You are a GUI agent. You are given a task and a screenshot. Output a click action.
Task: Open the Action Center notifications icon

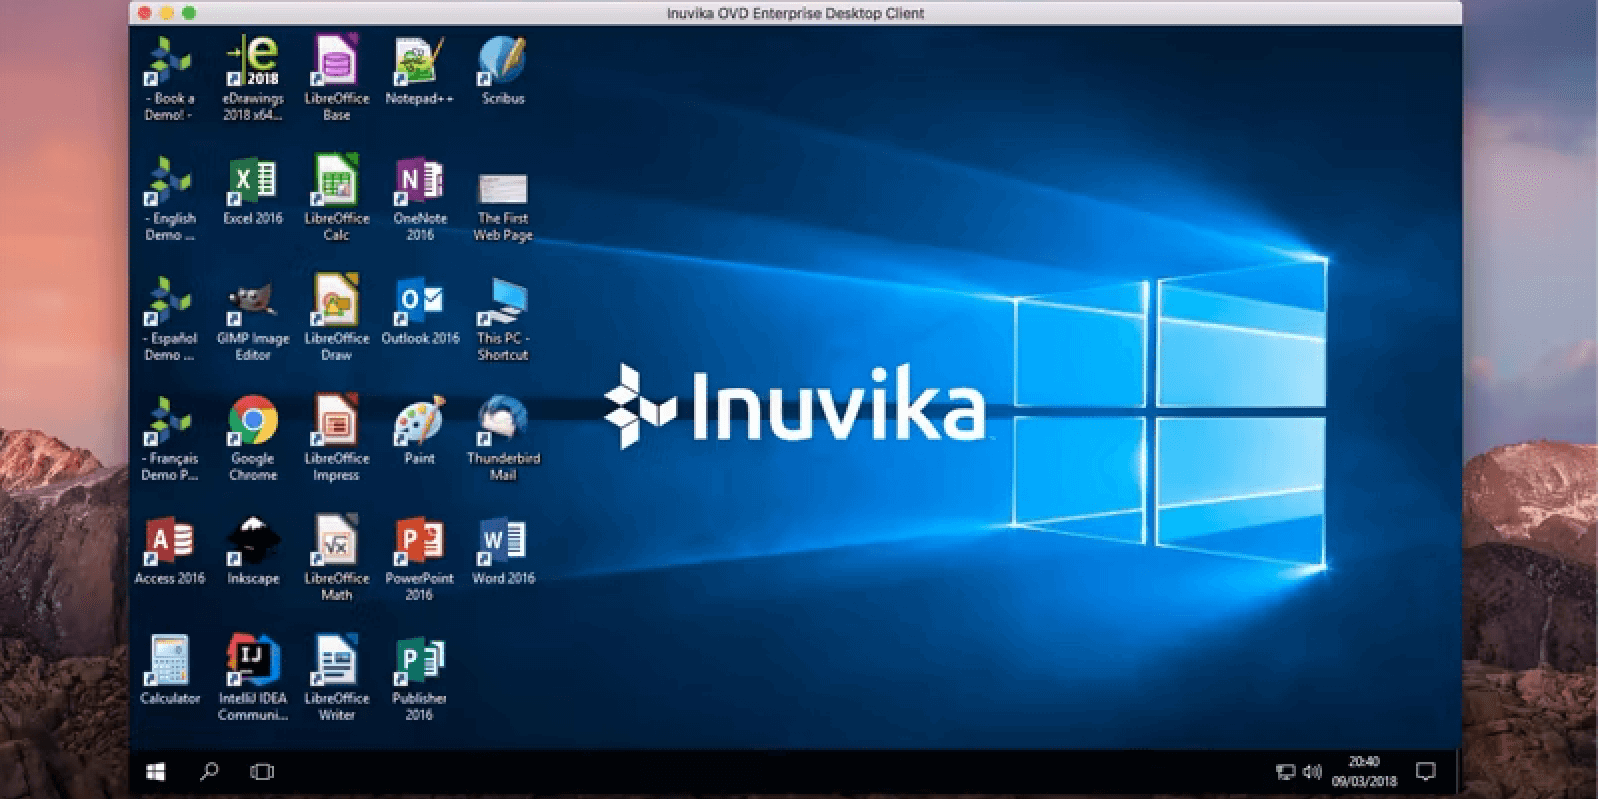[x=1426, y=772]
